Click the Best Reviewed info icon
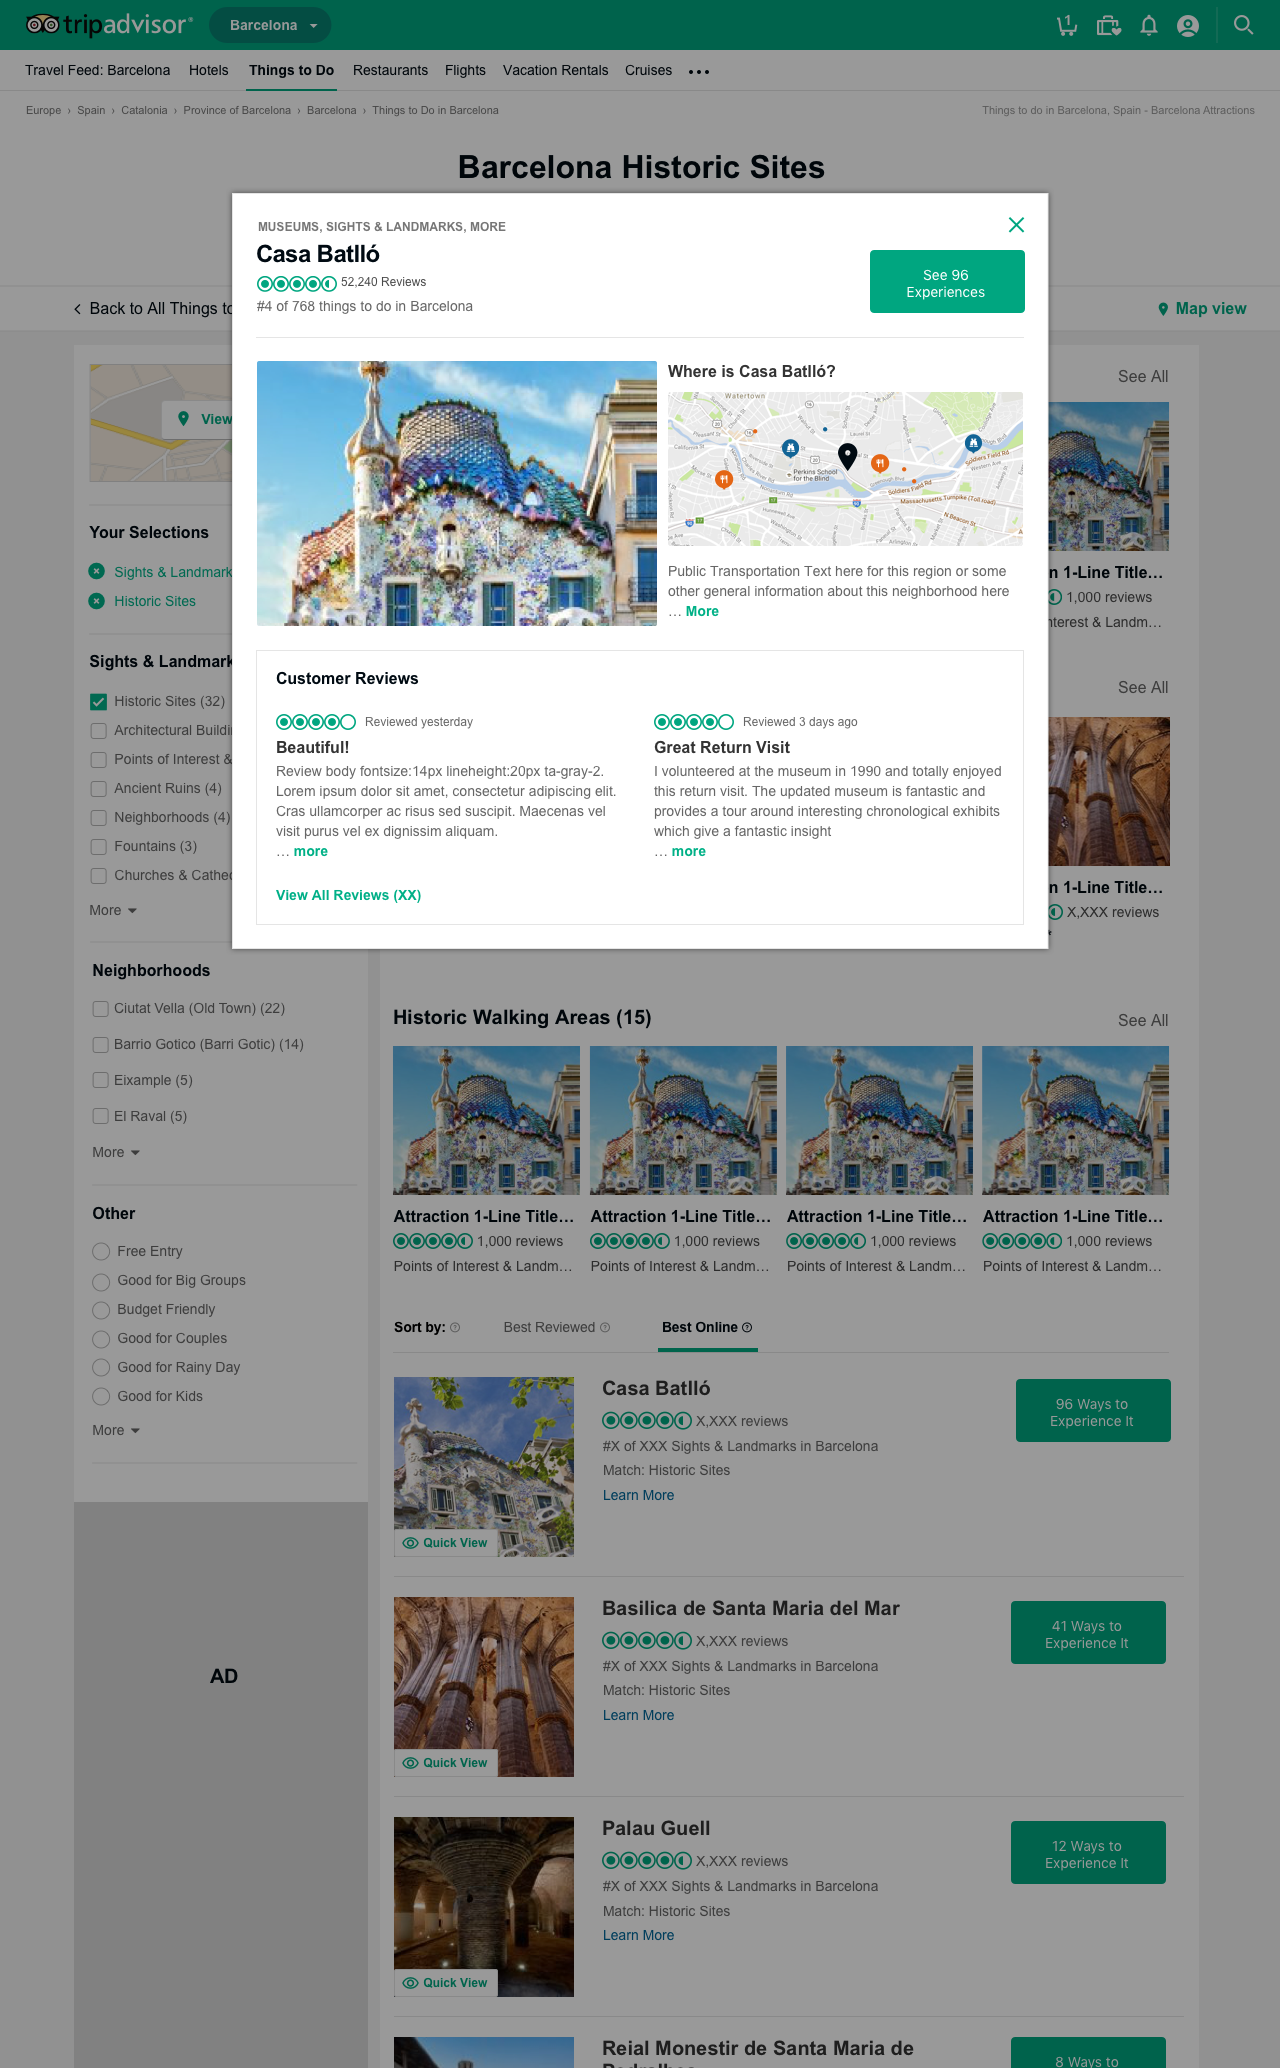 (x=605, y=1327)
